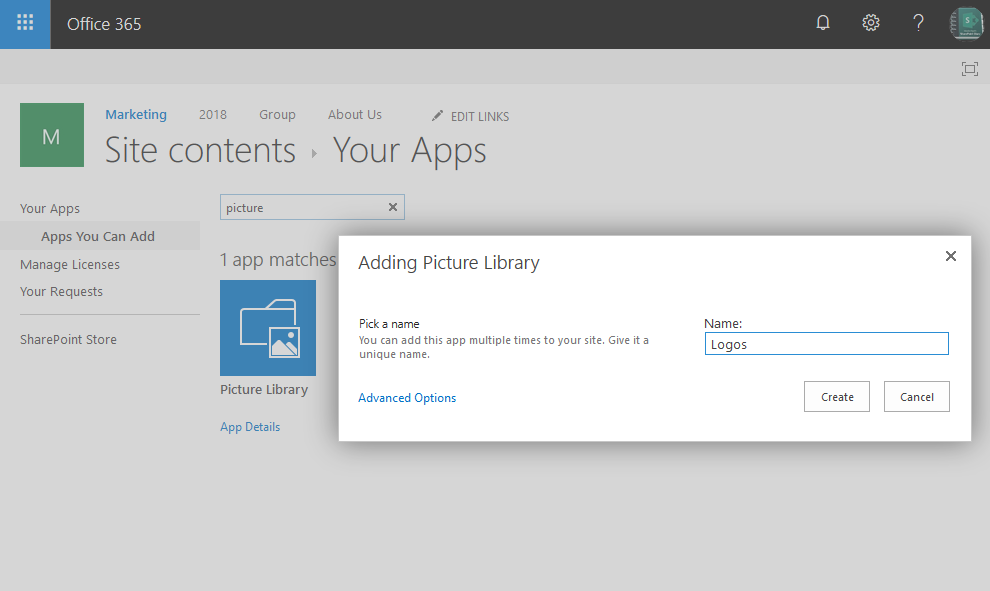Cancel adding the picture library
Image resolution: width=990 pixels, height=591 pixels.
pos(916,396)
